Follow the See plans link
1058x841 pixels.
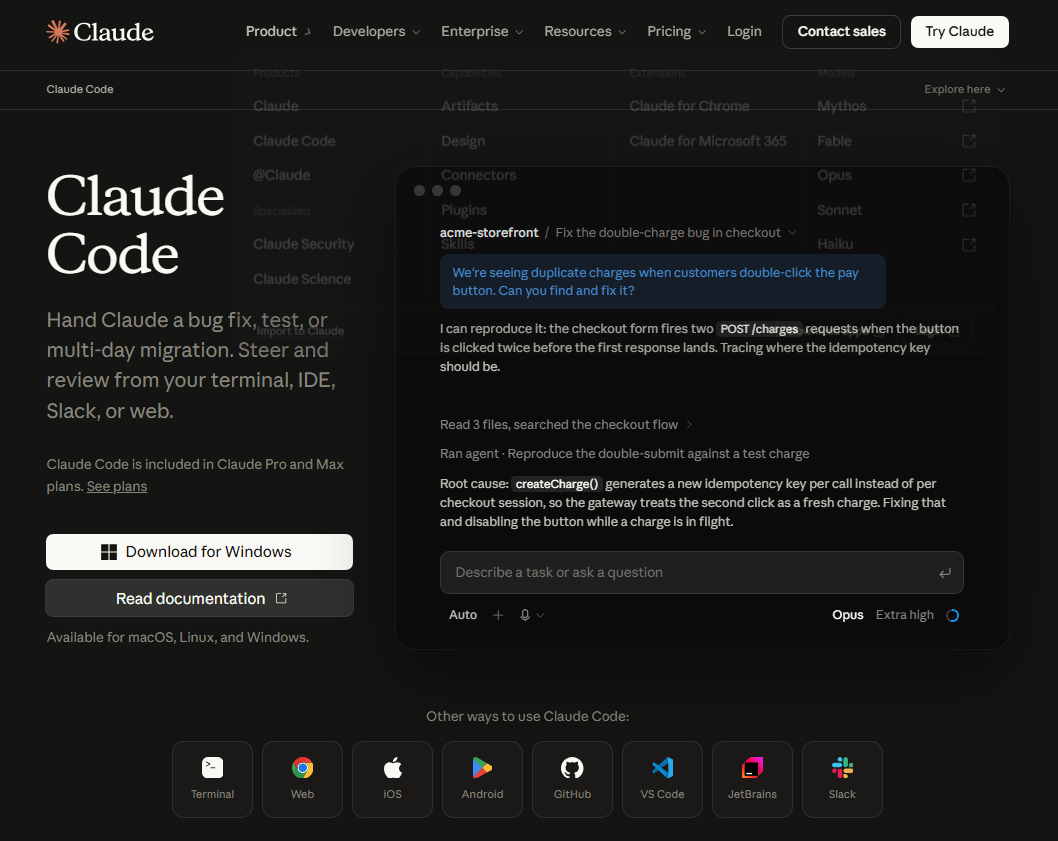(x=117, y=486)
